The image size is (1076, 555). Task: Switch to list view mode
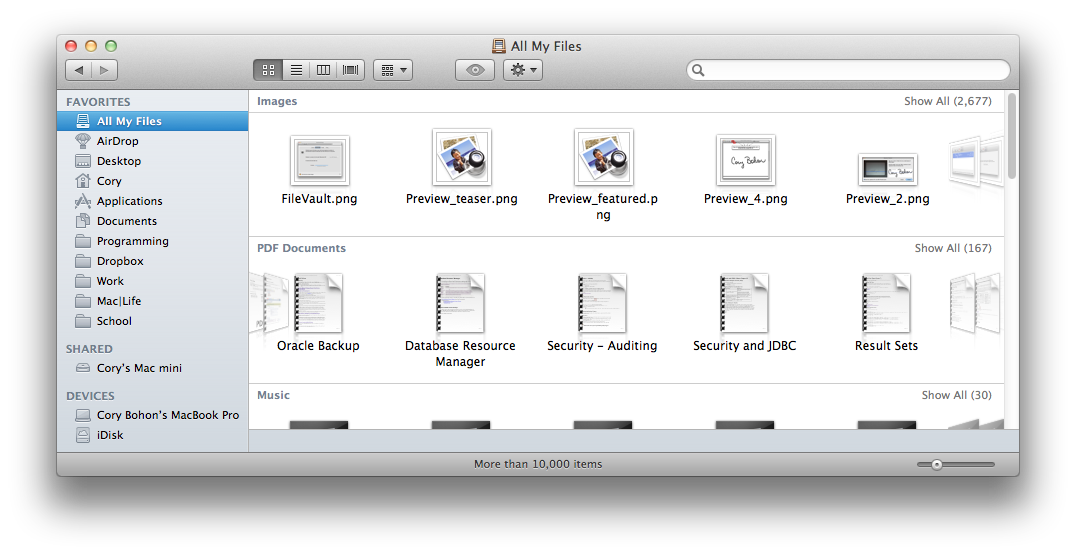pyautogui.click(x=296, y=70)
